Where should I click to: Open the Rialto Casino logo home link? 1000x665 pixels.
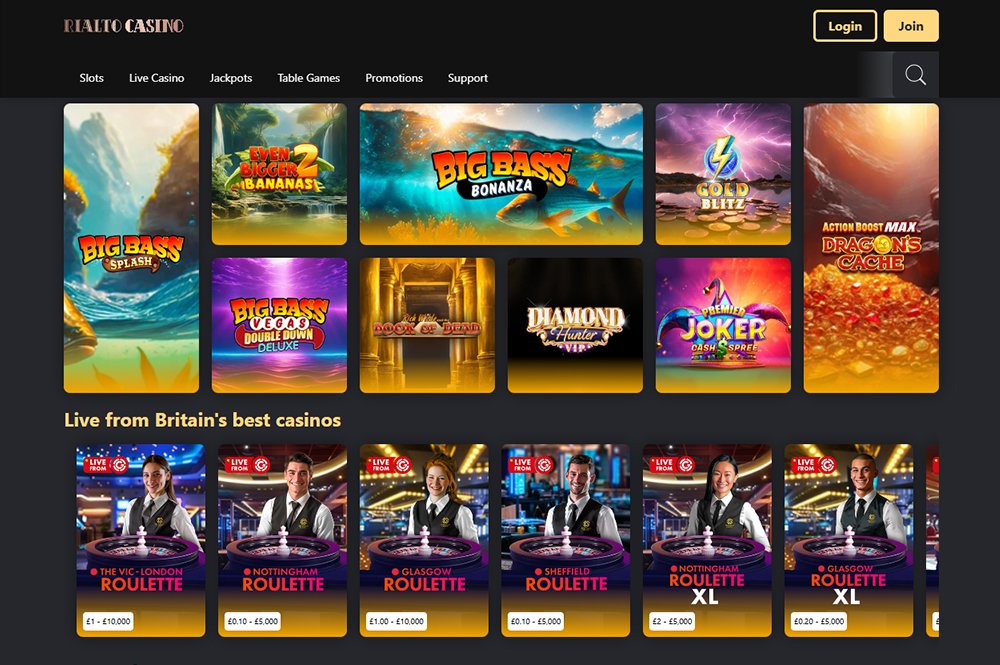[124, 26]
